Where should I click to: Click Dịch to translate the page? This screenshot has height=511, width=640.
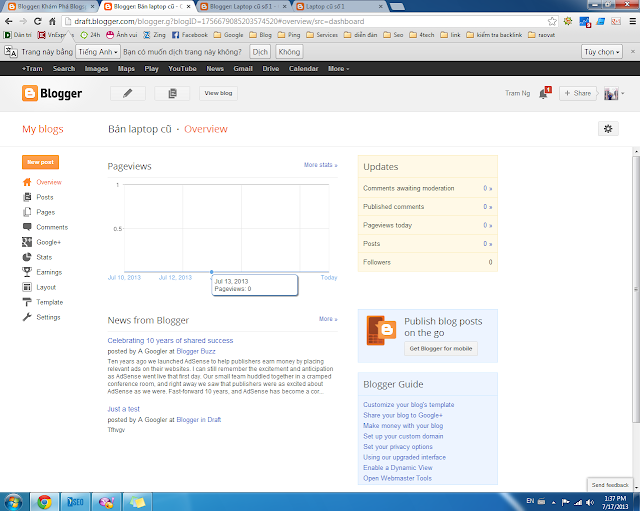(x=260, y=52)
